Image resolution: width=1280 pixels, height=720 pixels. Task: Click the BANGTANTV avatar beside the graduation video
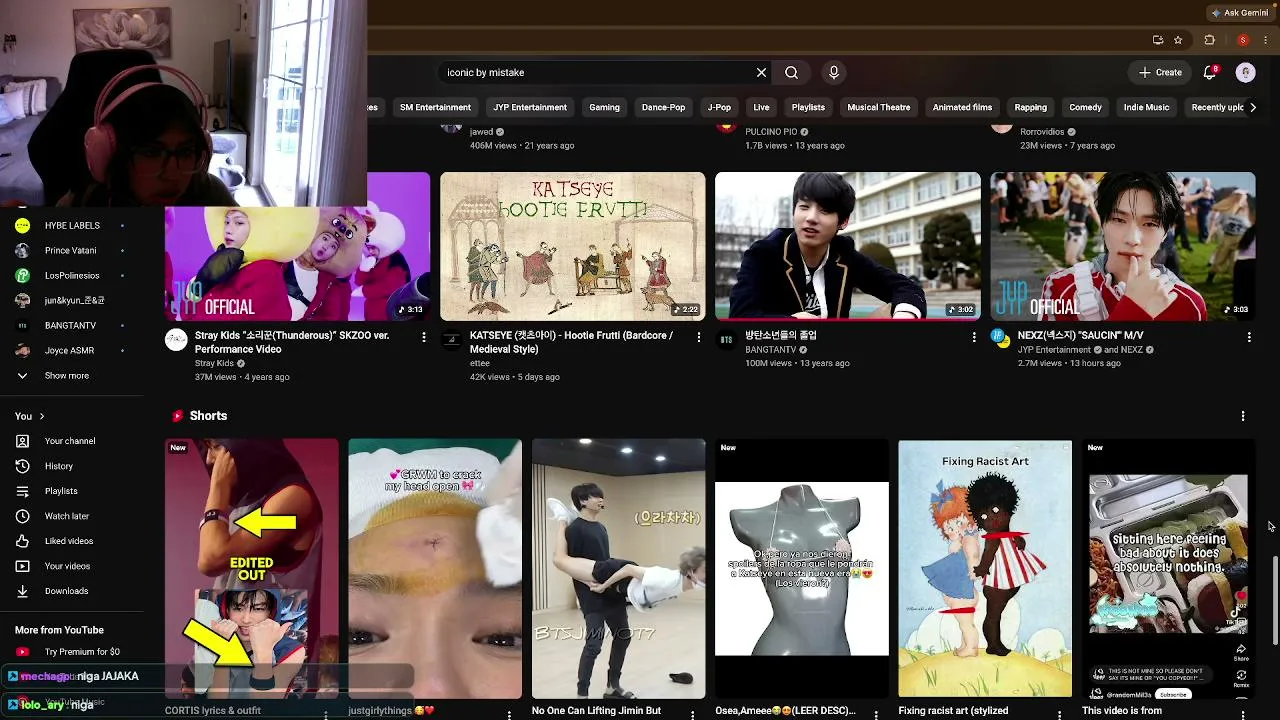point(726,340)
